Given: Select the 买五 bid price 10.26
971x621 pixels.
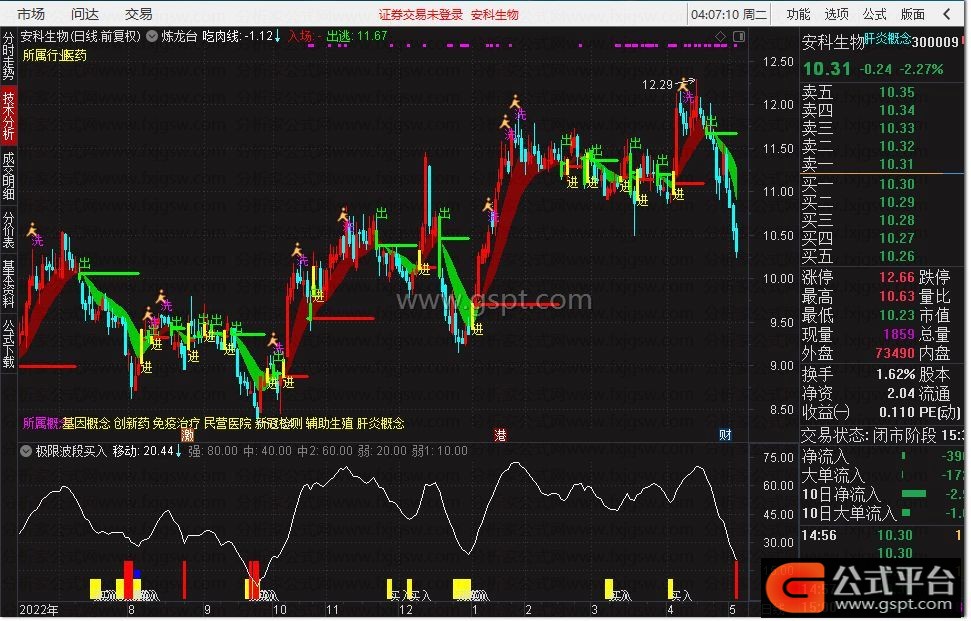Looking at the screenshot, I should pos(897,256).
